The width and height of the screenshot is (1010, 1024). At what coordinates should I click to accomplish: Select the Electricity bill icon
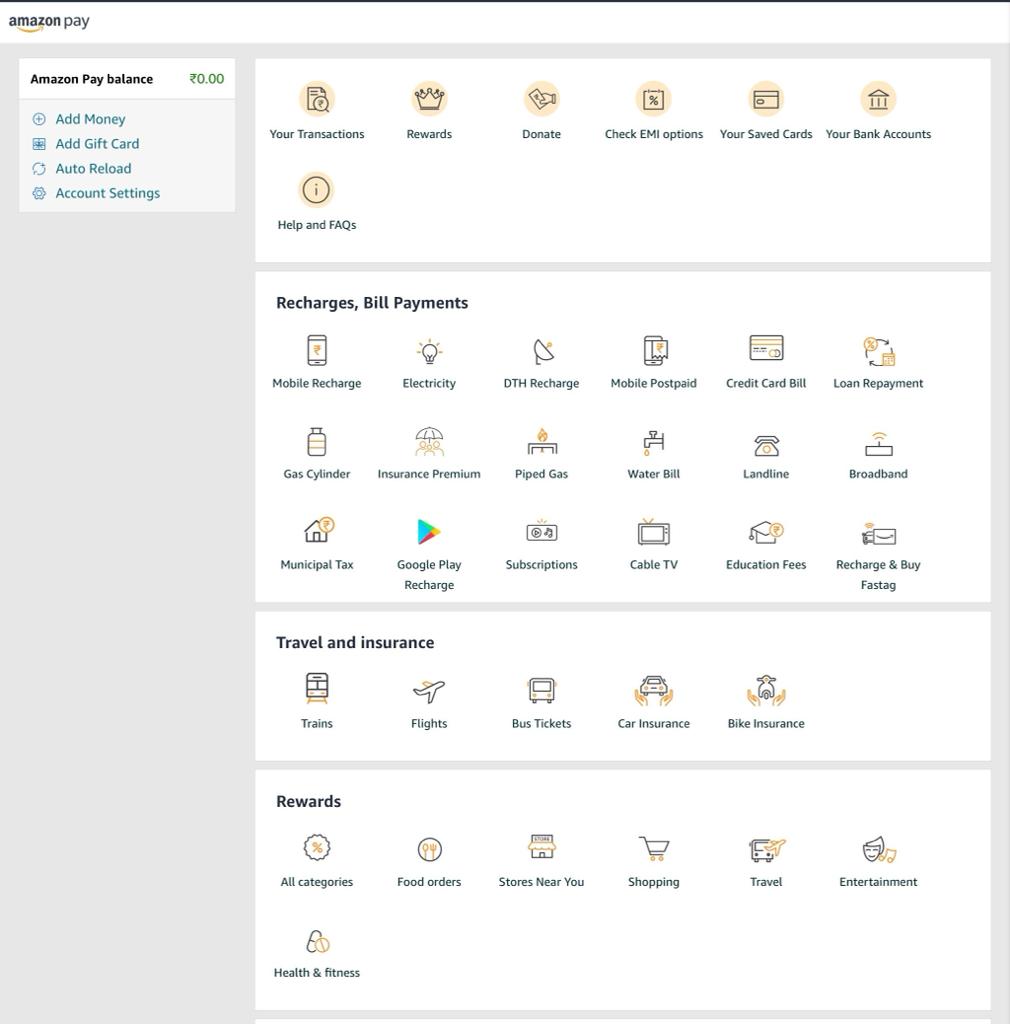pos(429,351)
